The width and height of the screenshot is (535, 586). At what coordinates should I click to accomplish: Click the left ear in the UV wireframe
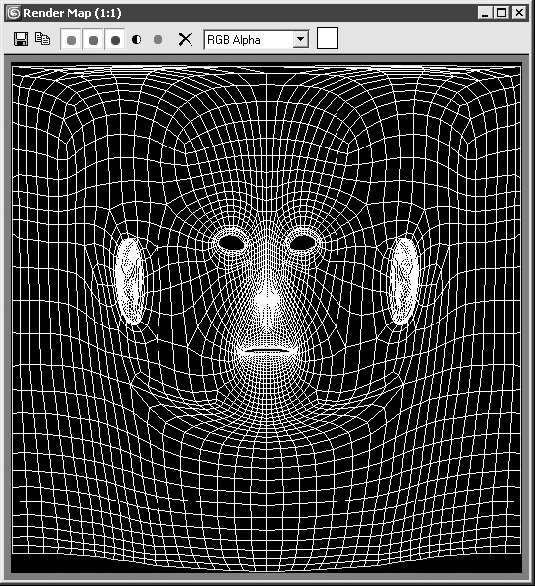click(130, 281)
